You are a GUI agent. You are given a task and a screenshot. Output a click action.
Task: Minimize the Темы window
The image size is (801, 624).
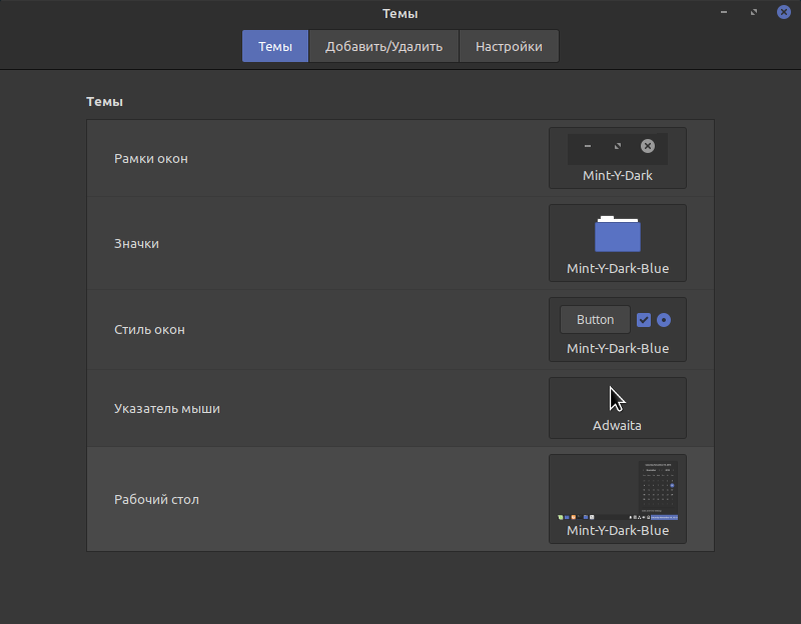[724, 12]
